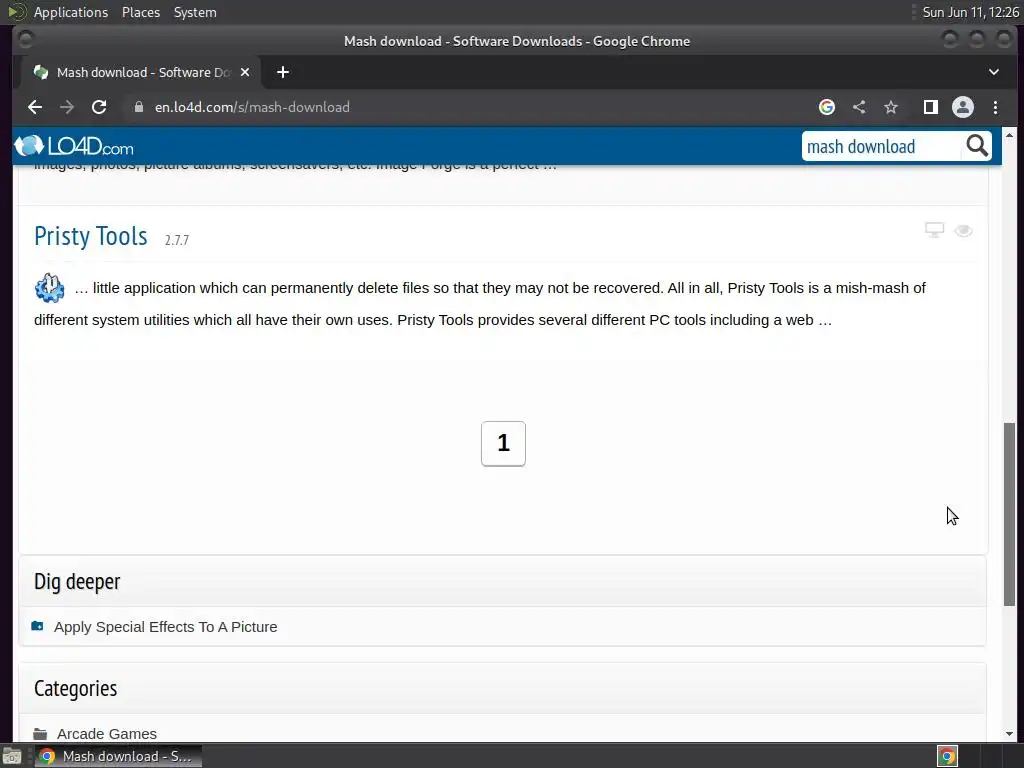Open the Google account icon in address bar

click(827, 107)
